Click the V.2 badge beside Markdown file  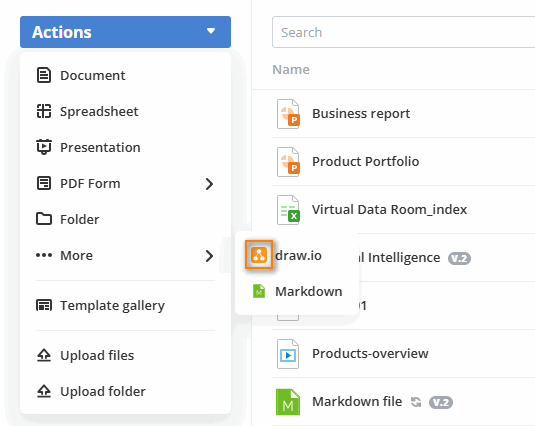tap(441, 402)
